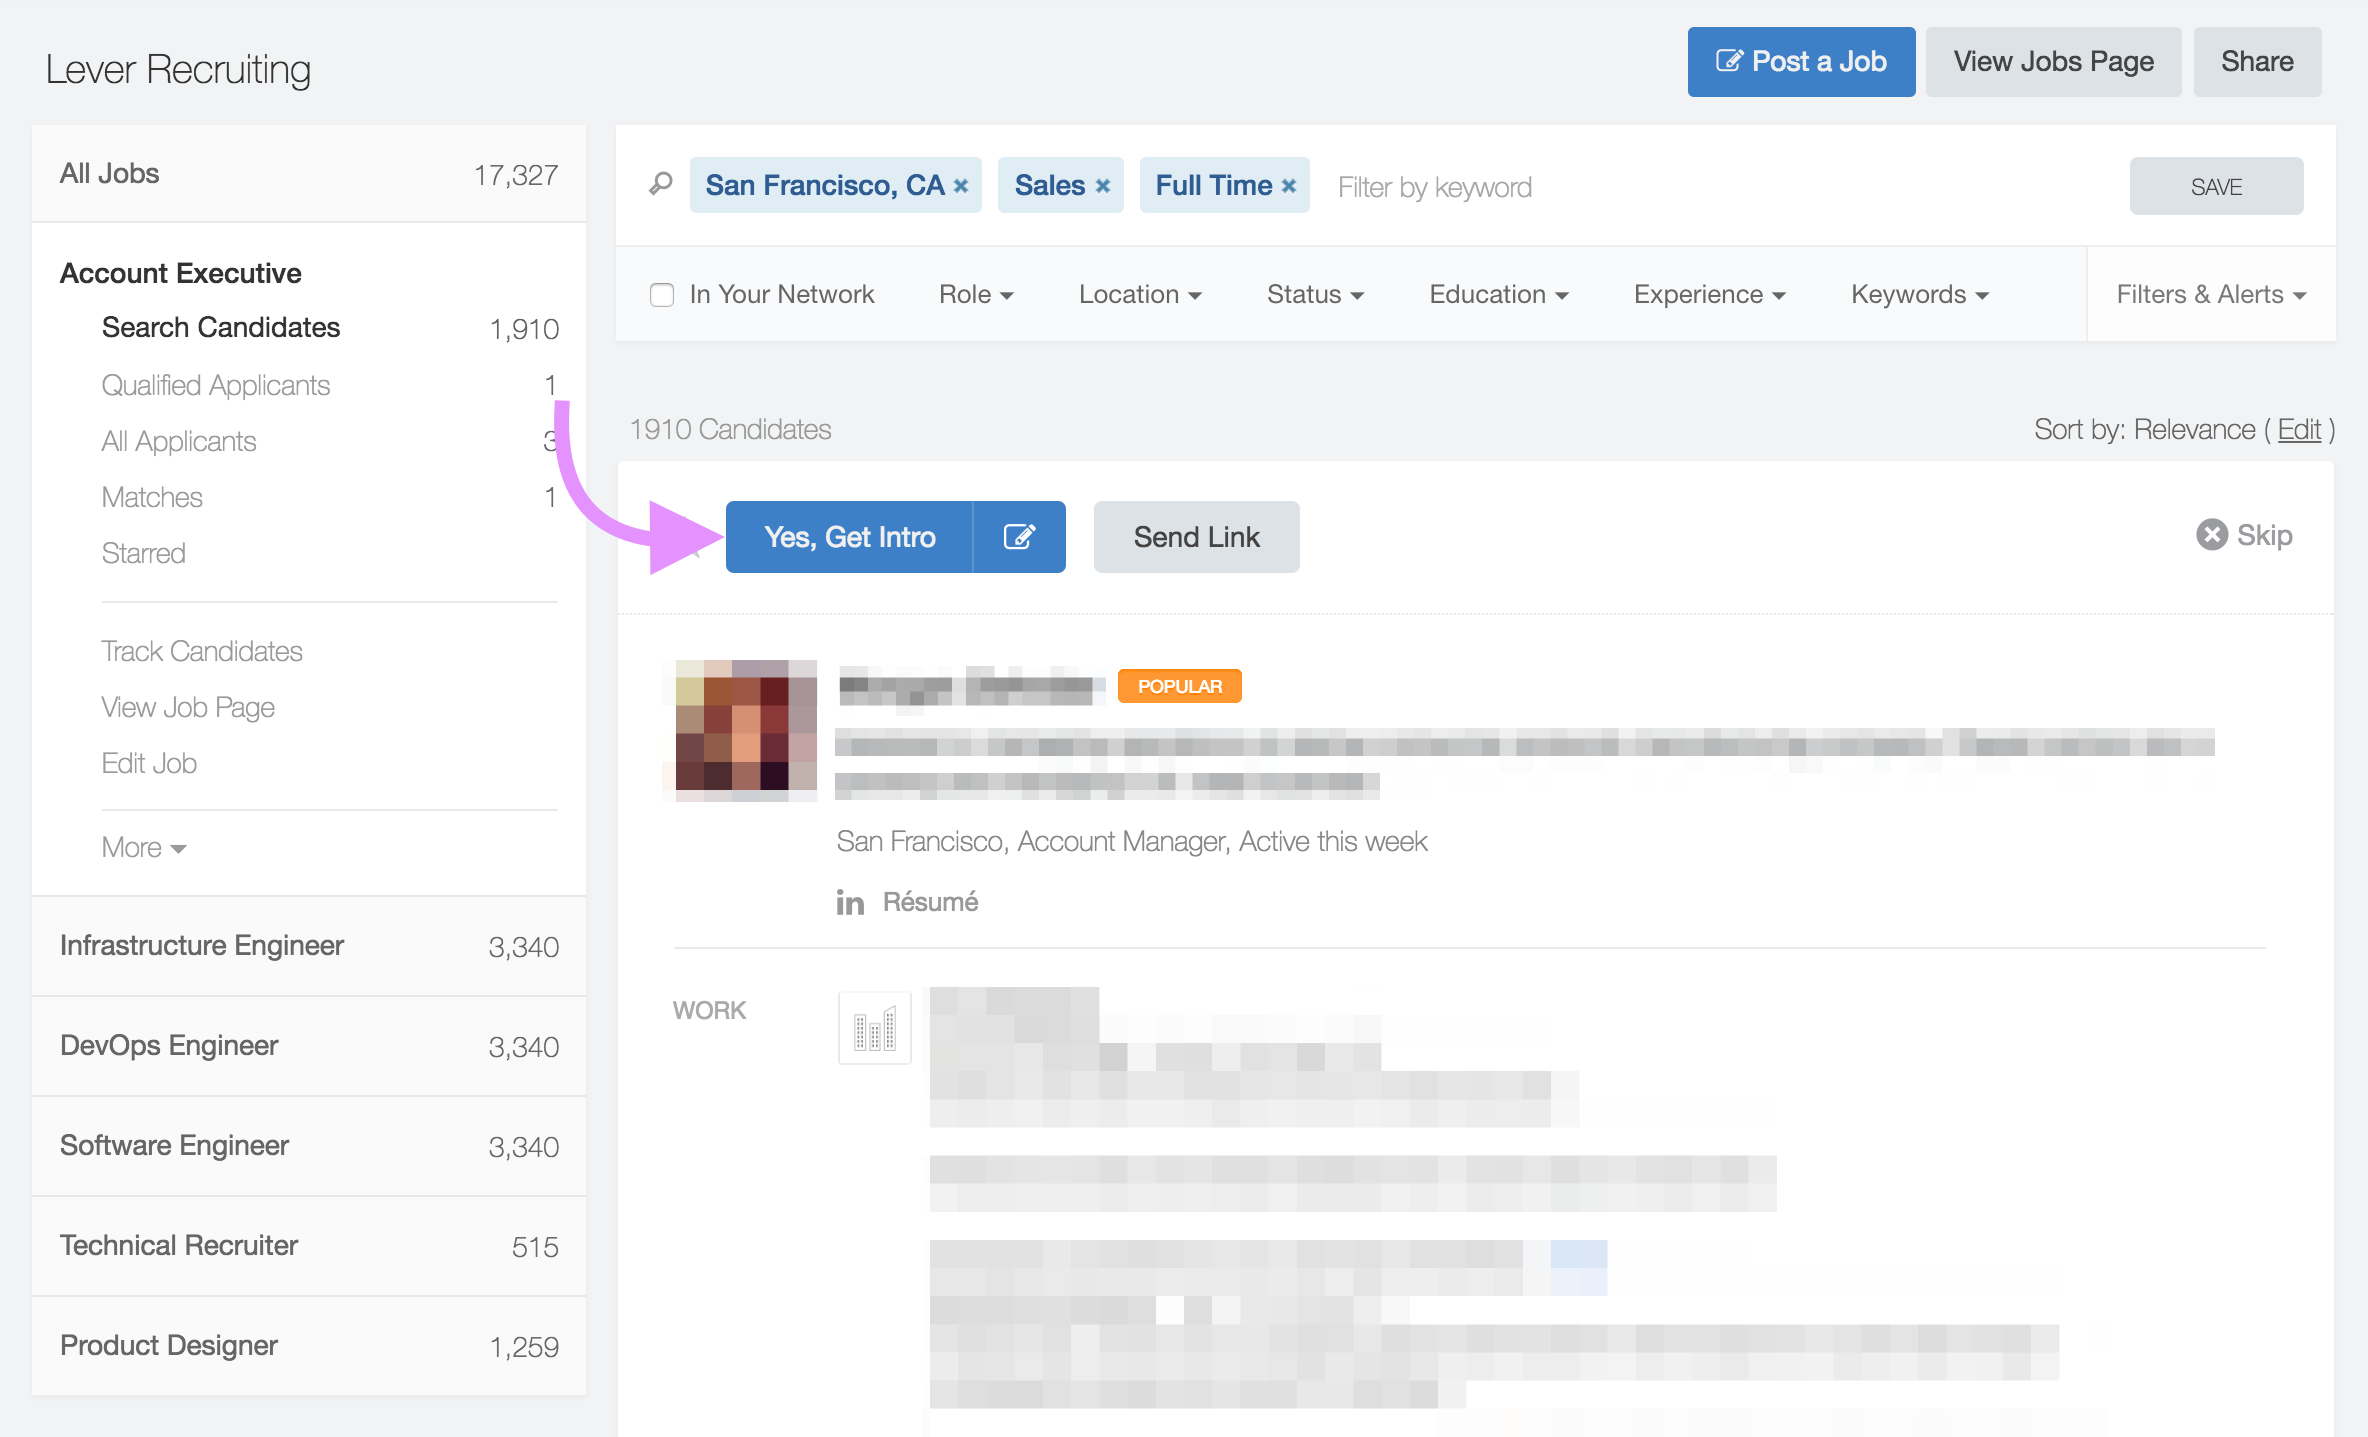The image size is (2368, 1437).
Task: Open the Experience filter dropdown
Action: click(x=1710, y=295)
